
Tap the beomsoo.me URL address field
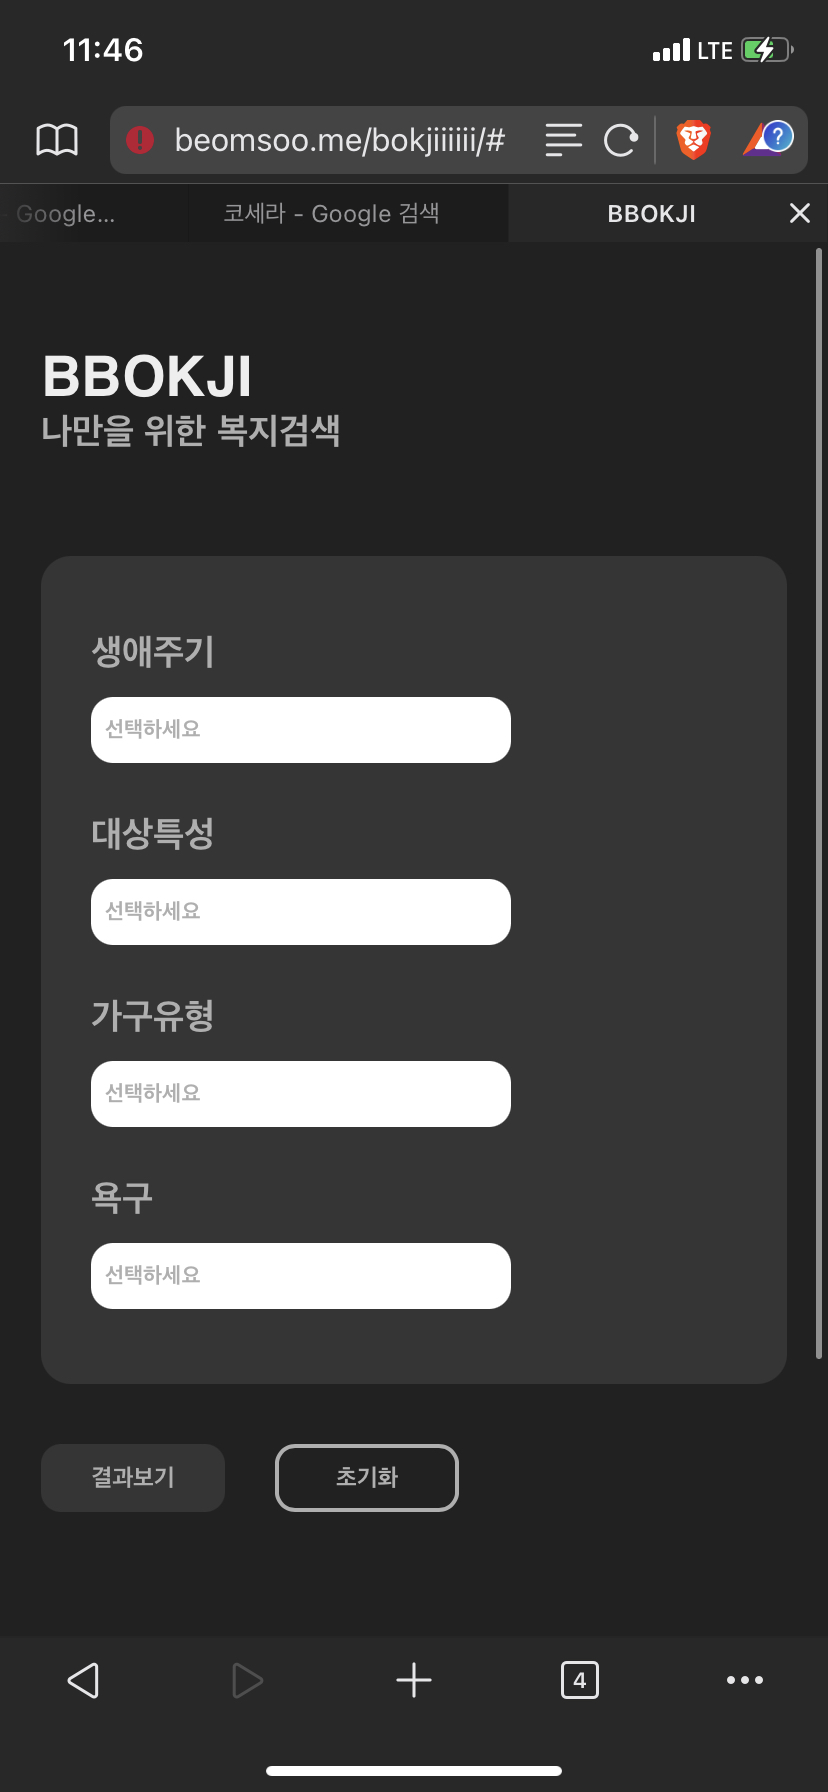coord(340,140)
